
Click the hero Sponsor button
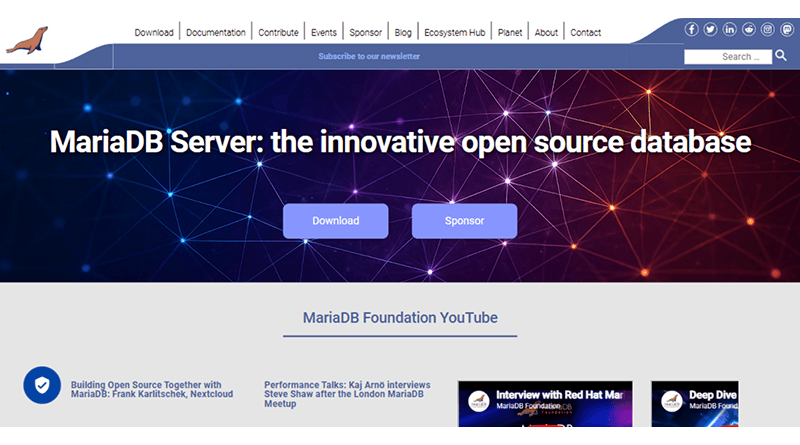click(x=464, y=221)
